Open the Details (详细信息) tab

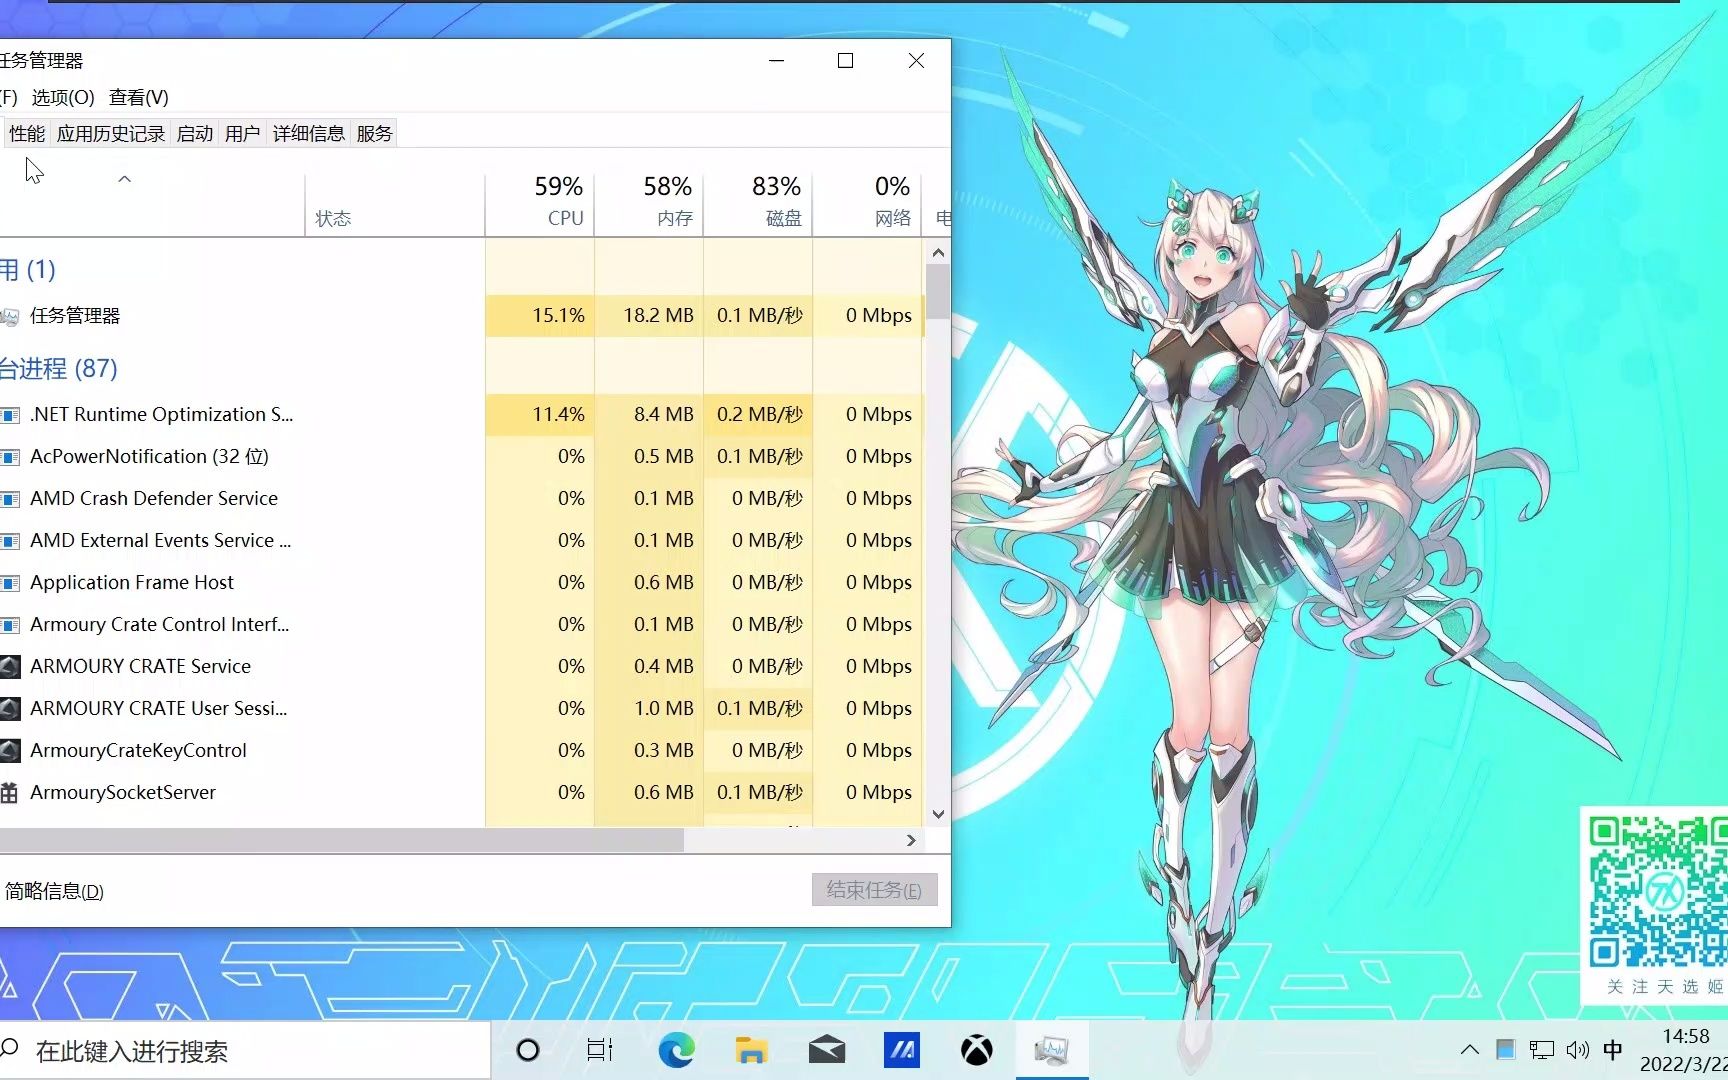coord(308,134)
